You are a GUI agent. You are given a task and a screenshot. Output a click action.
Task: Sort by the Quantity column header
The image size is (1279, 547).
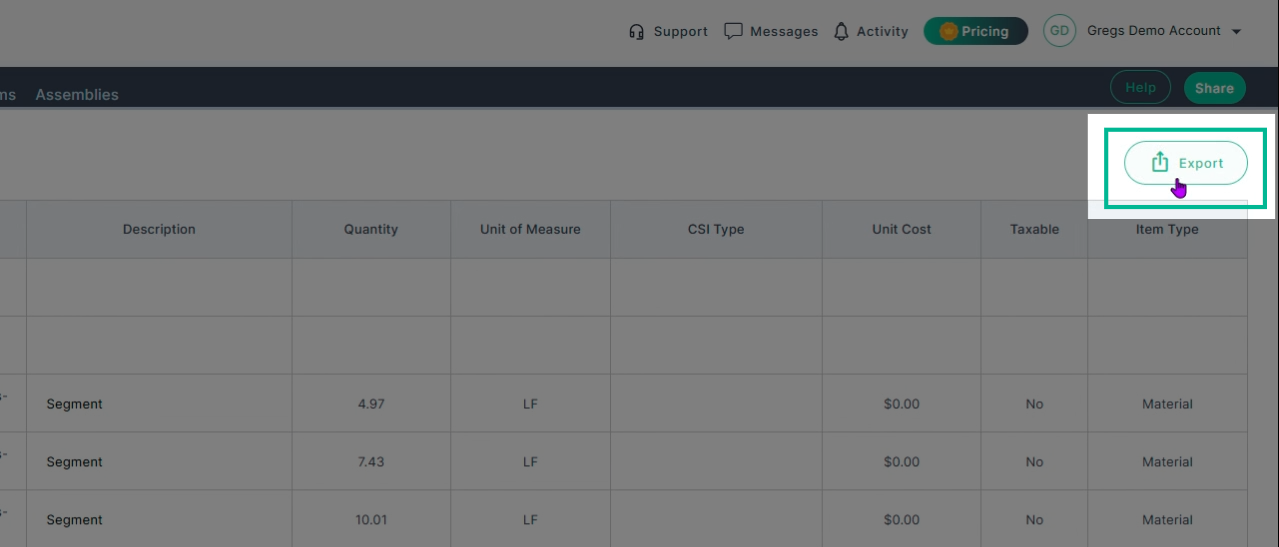click(371, 229)
